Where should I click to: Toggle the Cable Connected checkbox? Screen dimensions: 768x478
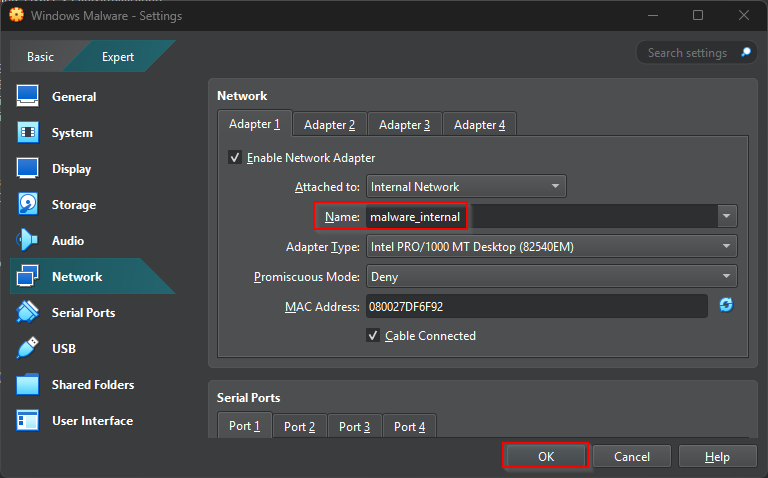point(373,335)
